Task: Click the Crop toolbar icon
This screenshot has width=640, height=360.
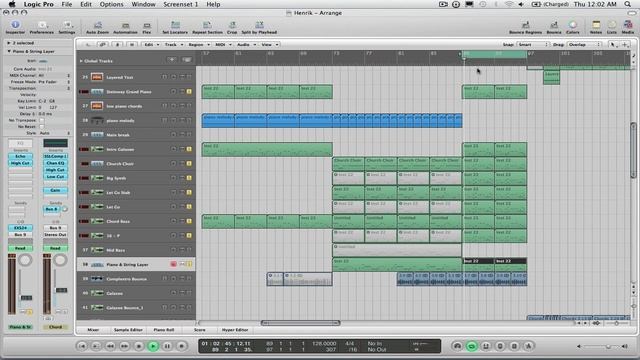Action: (x=232, y=25)
